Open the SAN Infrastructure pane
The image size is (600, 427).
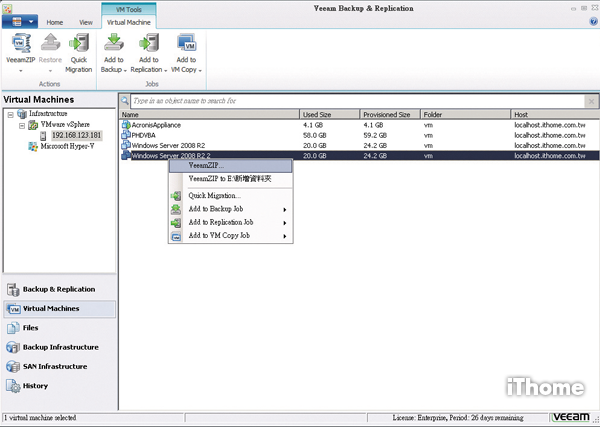pyautogui.click(x=55, y=366)
